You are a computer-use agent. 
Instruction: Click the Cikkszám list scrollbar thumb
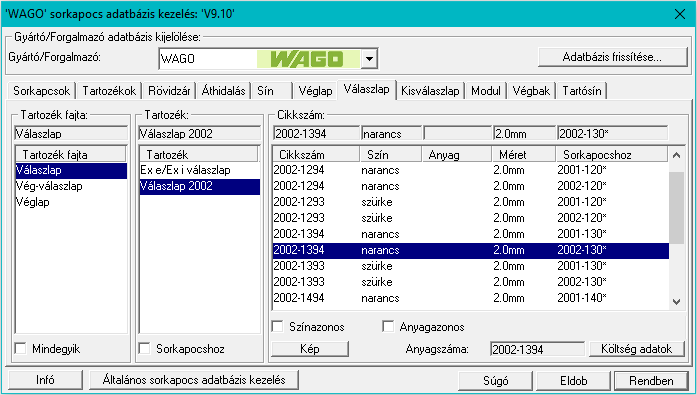pyautogui.click(x=676, y=208)
